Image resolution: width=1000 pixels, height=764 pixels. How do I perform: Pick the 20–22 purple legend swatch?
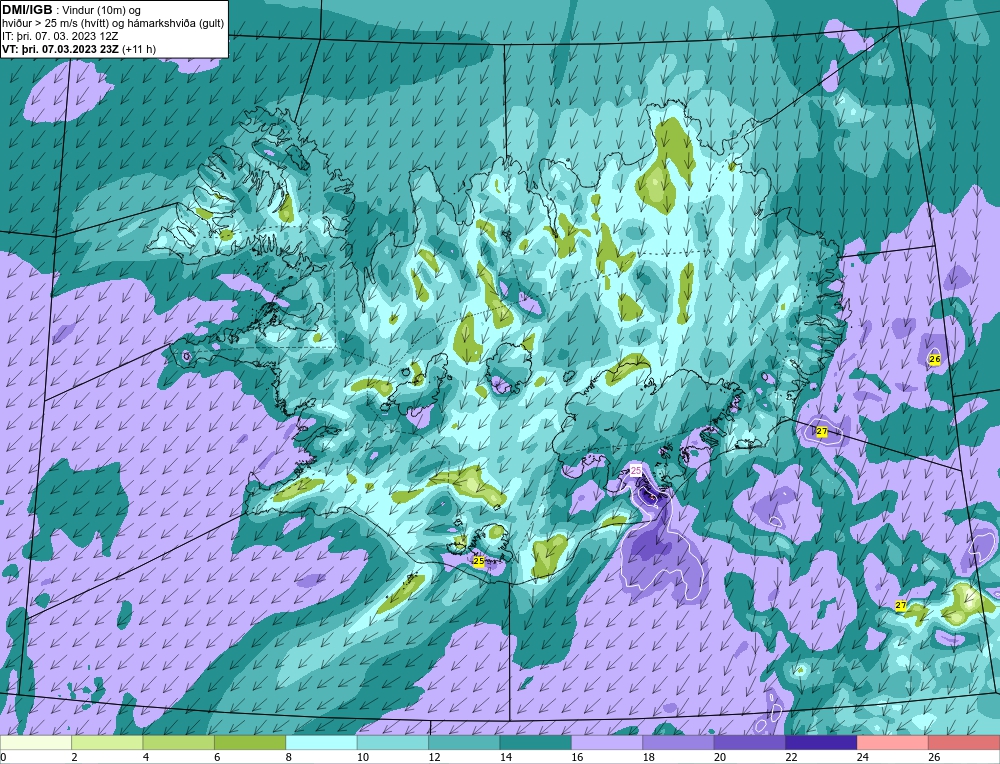750,743
